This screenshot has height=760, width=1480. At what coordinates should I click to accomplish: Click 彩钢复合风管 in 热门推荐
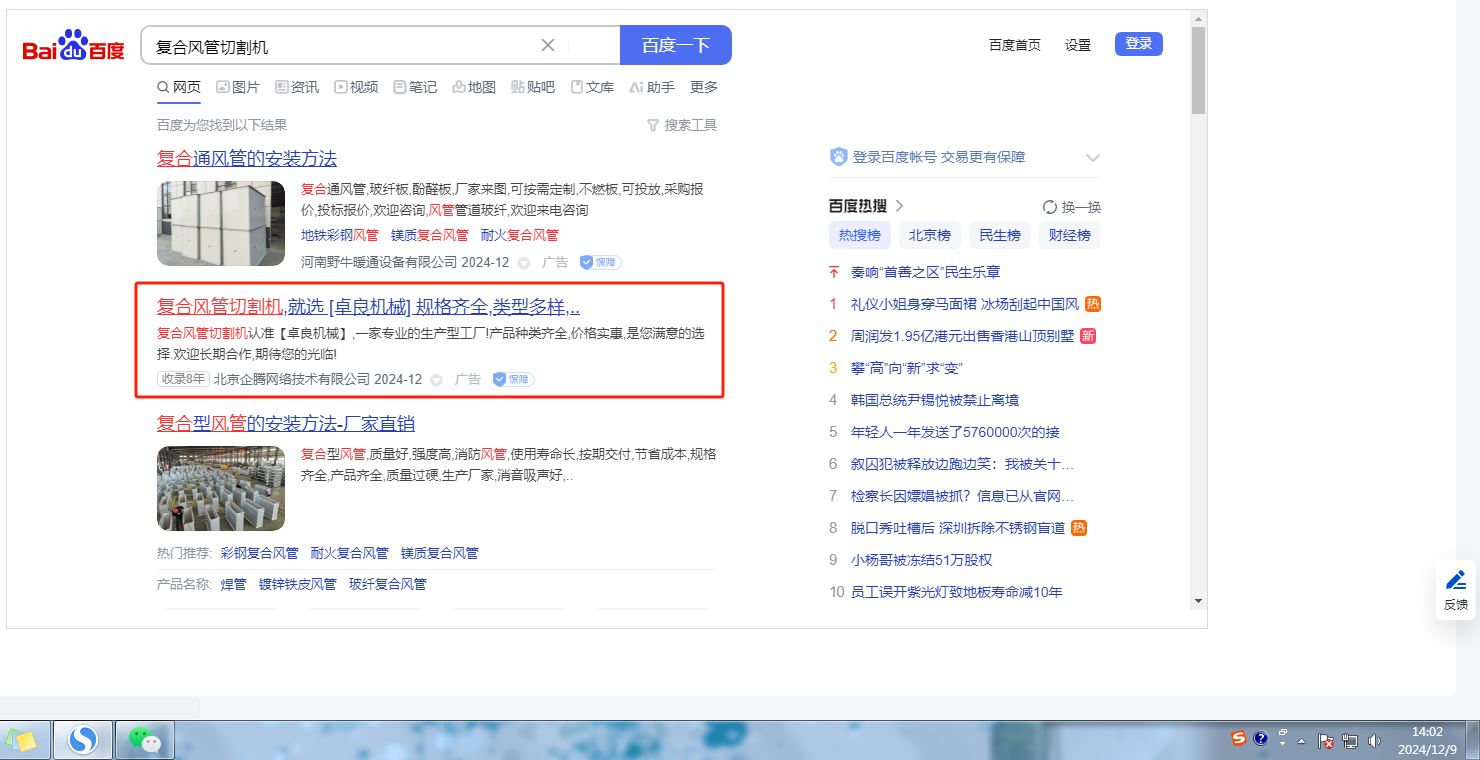click(260, 553)
